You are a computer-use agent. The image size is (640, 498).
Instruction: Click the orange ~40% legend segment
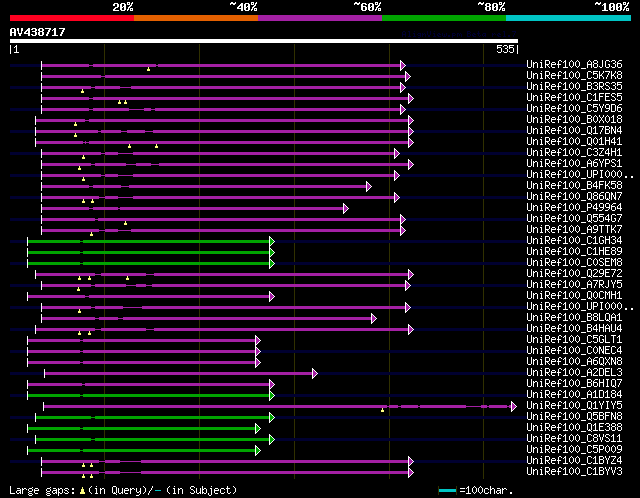pyautogui.click(x=196, y=18)
